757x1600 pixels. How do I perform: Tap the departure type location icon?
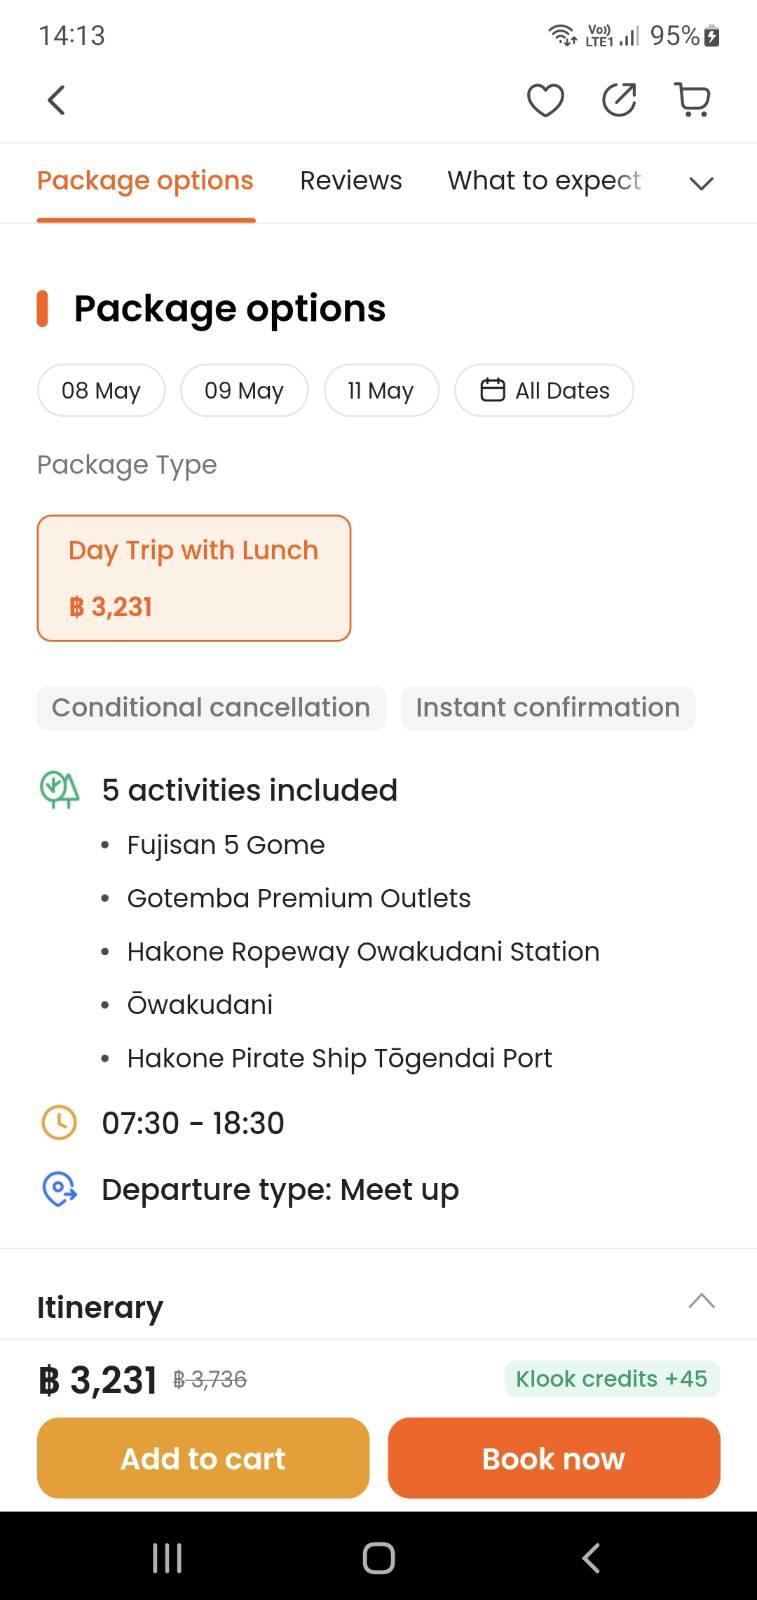59,1189
